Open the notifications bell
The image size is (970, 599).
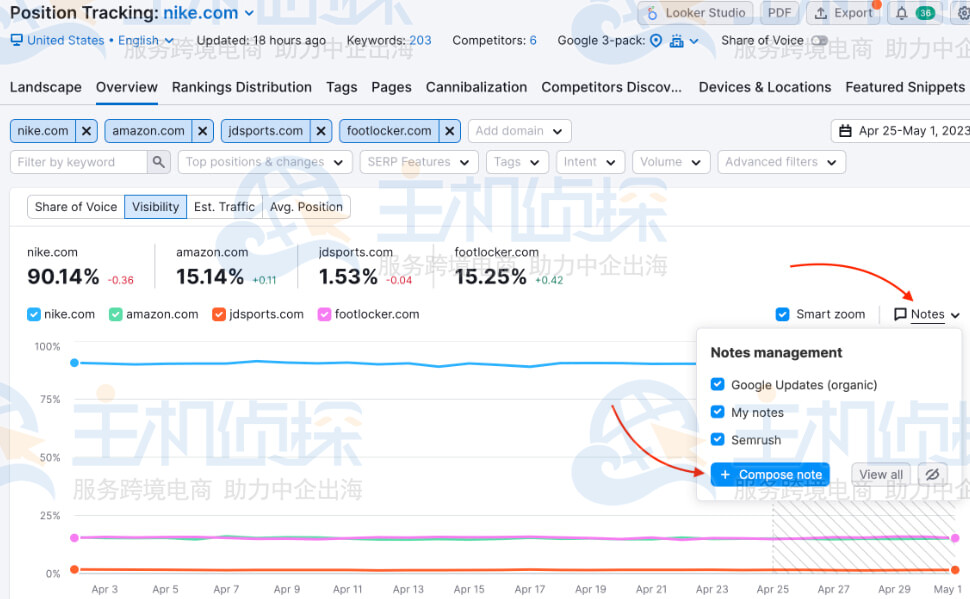[900, 13]
